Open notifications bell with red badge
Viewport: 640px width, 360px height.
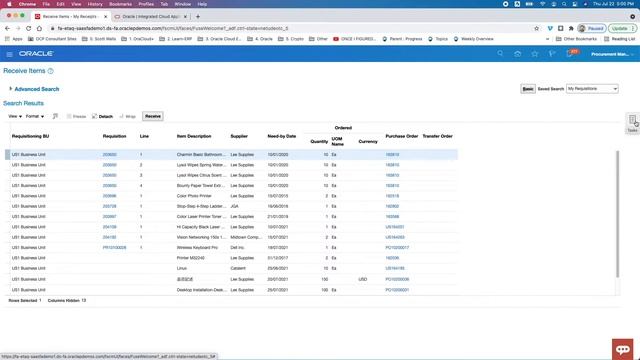coord(571,53)
